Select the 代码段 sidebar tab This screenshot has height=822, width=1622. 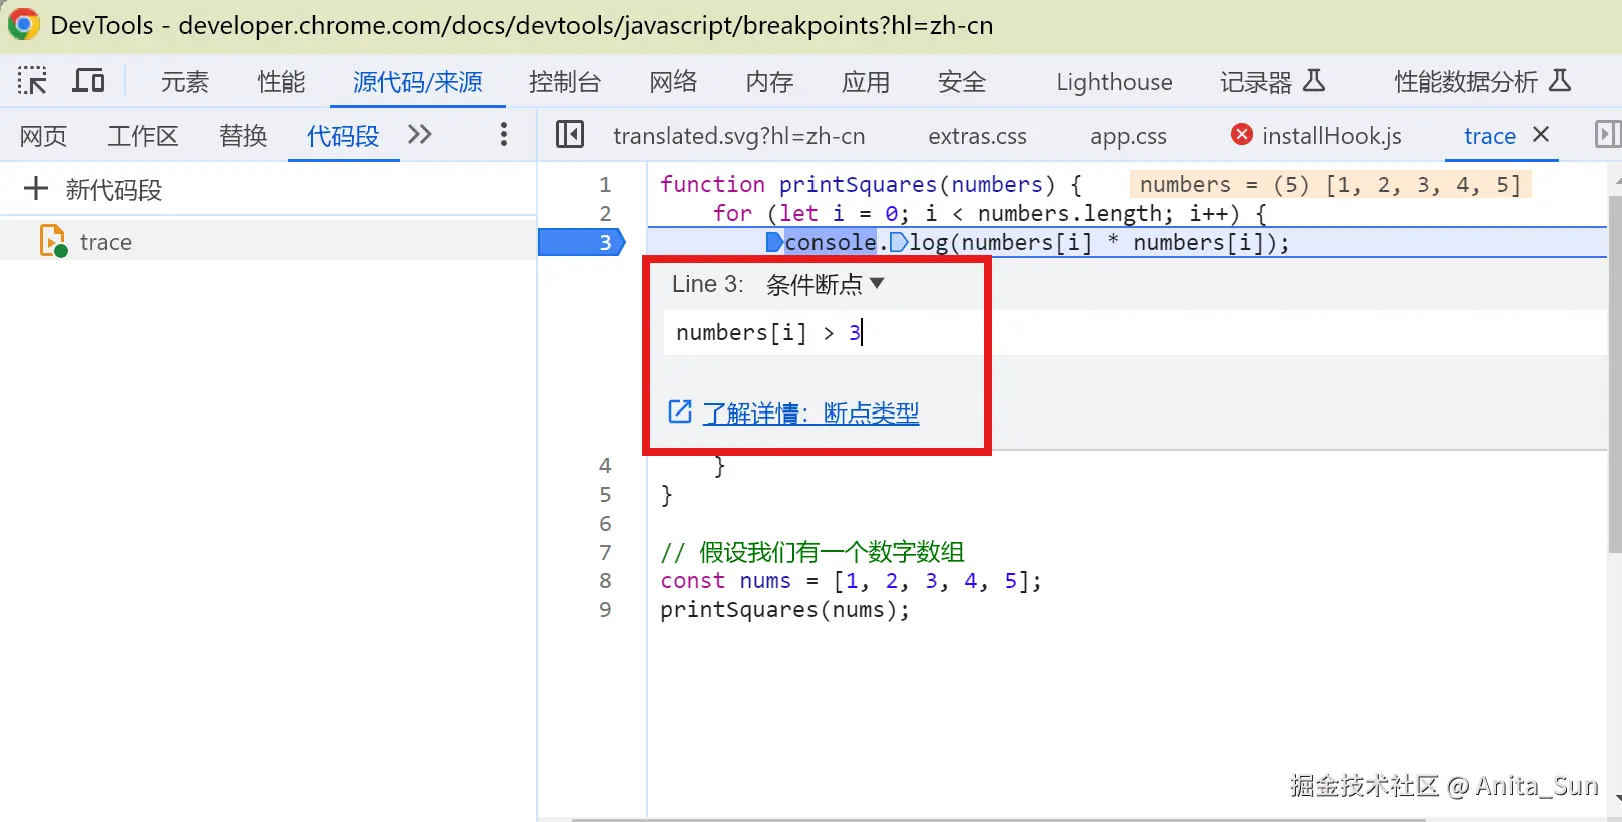[343, 136]
